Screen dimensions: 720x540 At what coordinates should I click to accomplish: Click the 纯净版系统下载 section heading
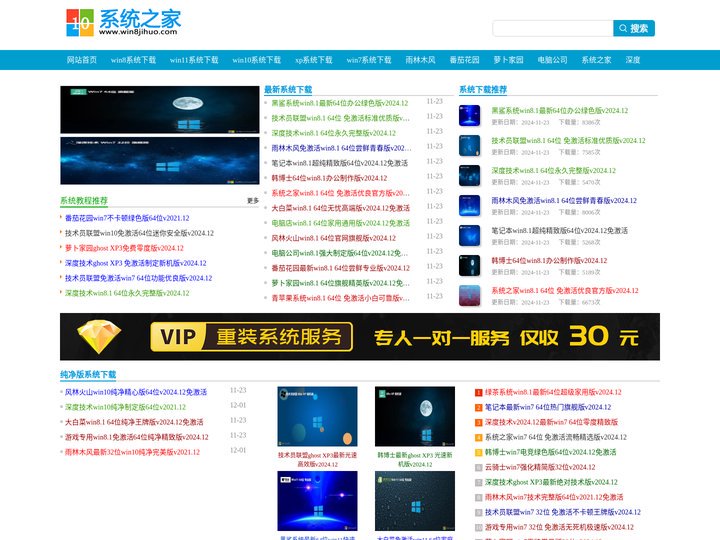[88, 375]
